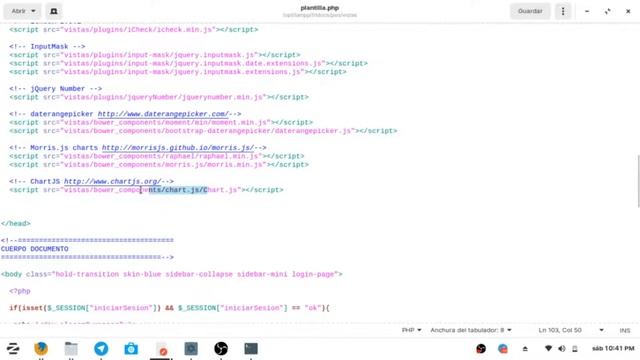Click the Morris.js charts comment text
640x360 pixels.
pos(64,147)
